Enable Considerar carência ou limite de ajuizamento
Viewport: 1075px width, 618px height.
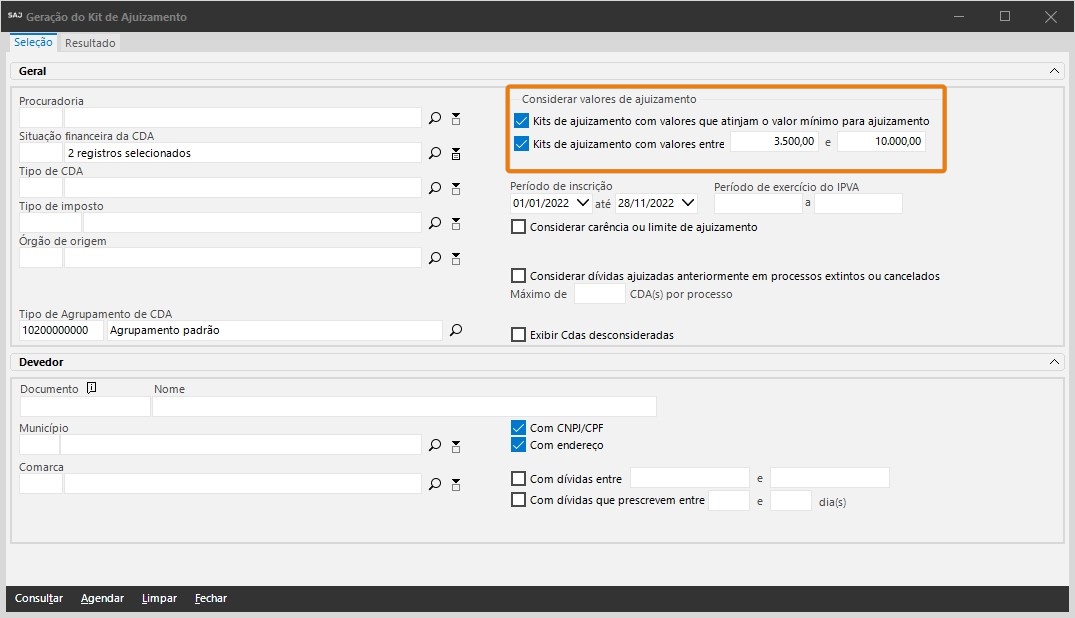coord(518,227)
